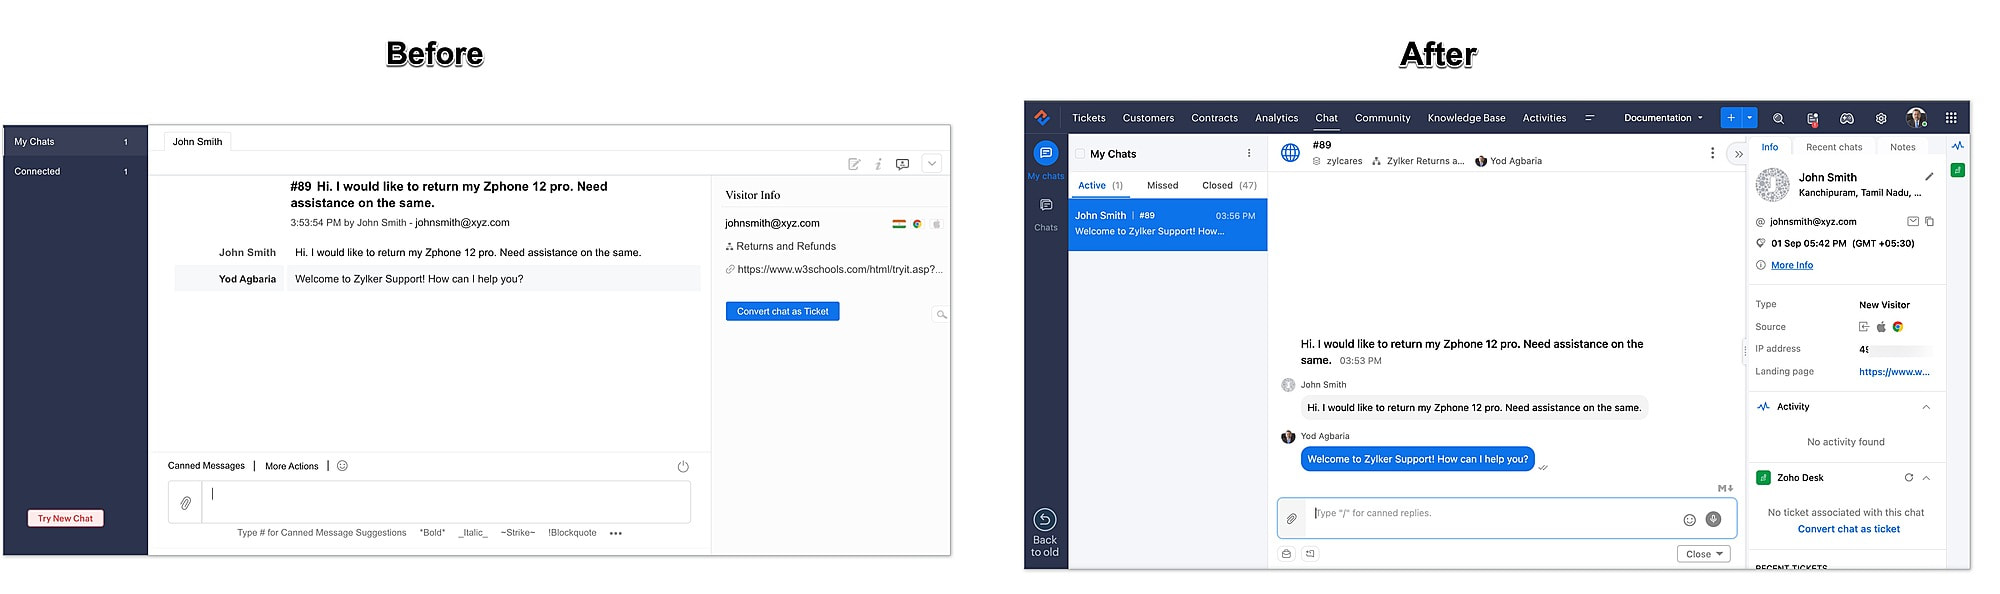Switch to the Closed (47) tab
Image resolution: width=2000 pixels, height=594 pixels.
coord(1229,185)
